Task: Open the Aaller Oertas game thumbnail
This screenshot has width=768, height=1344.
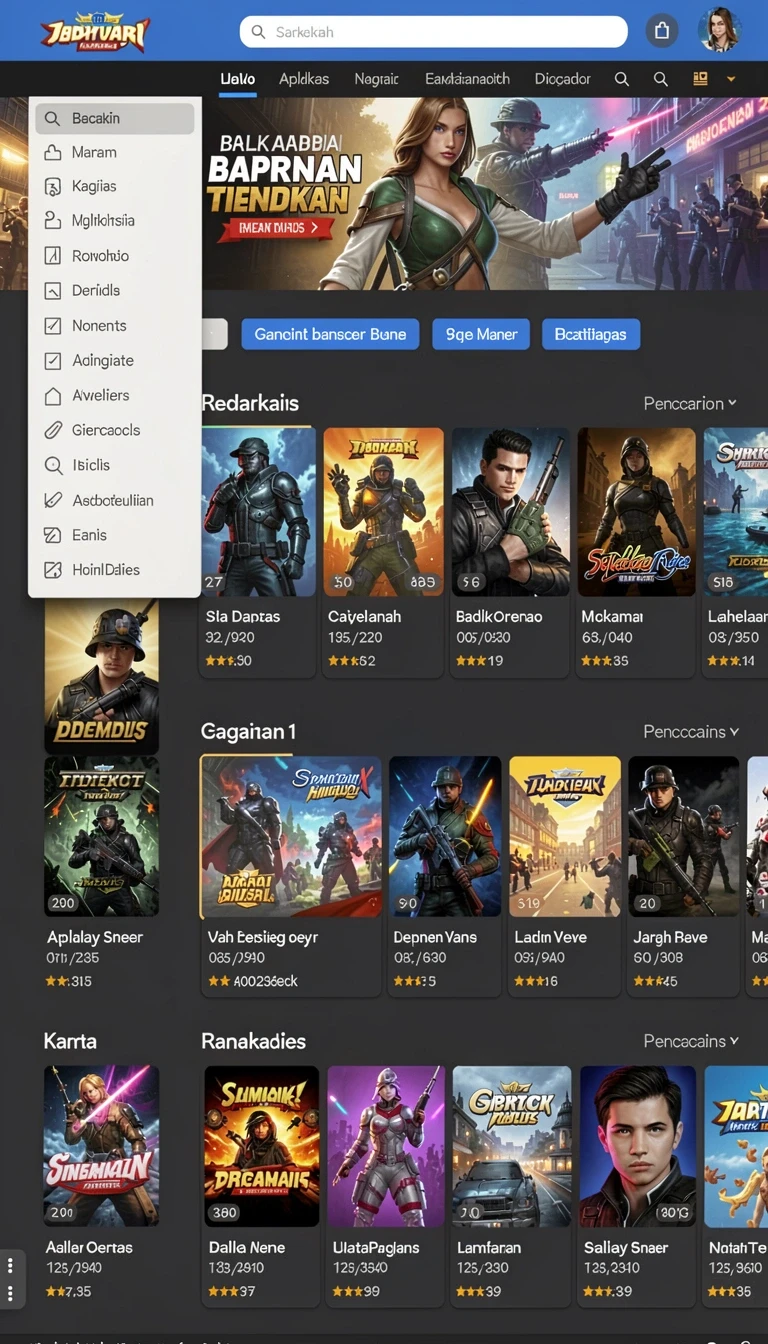Action: [x=101, y=1146]
